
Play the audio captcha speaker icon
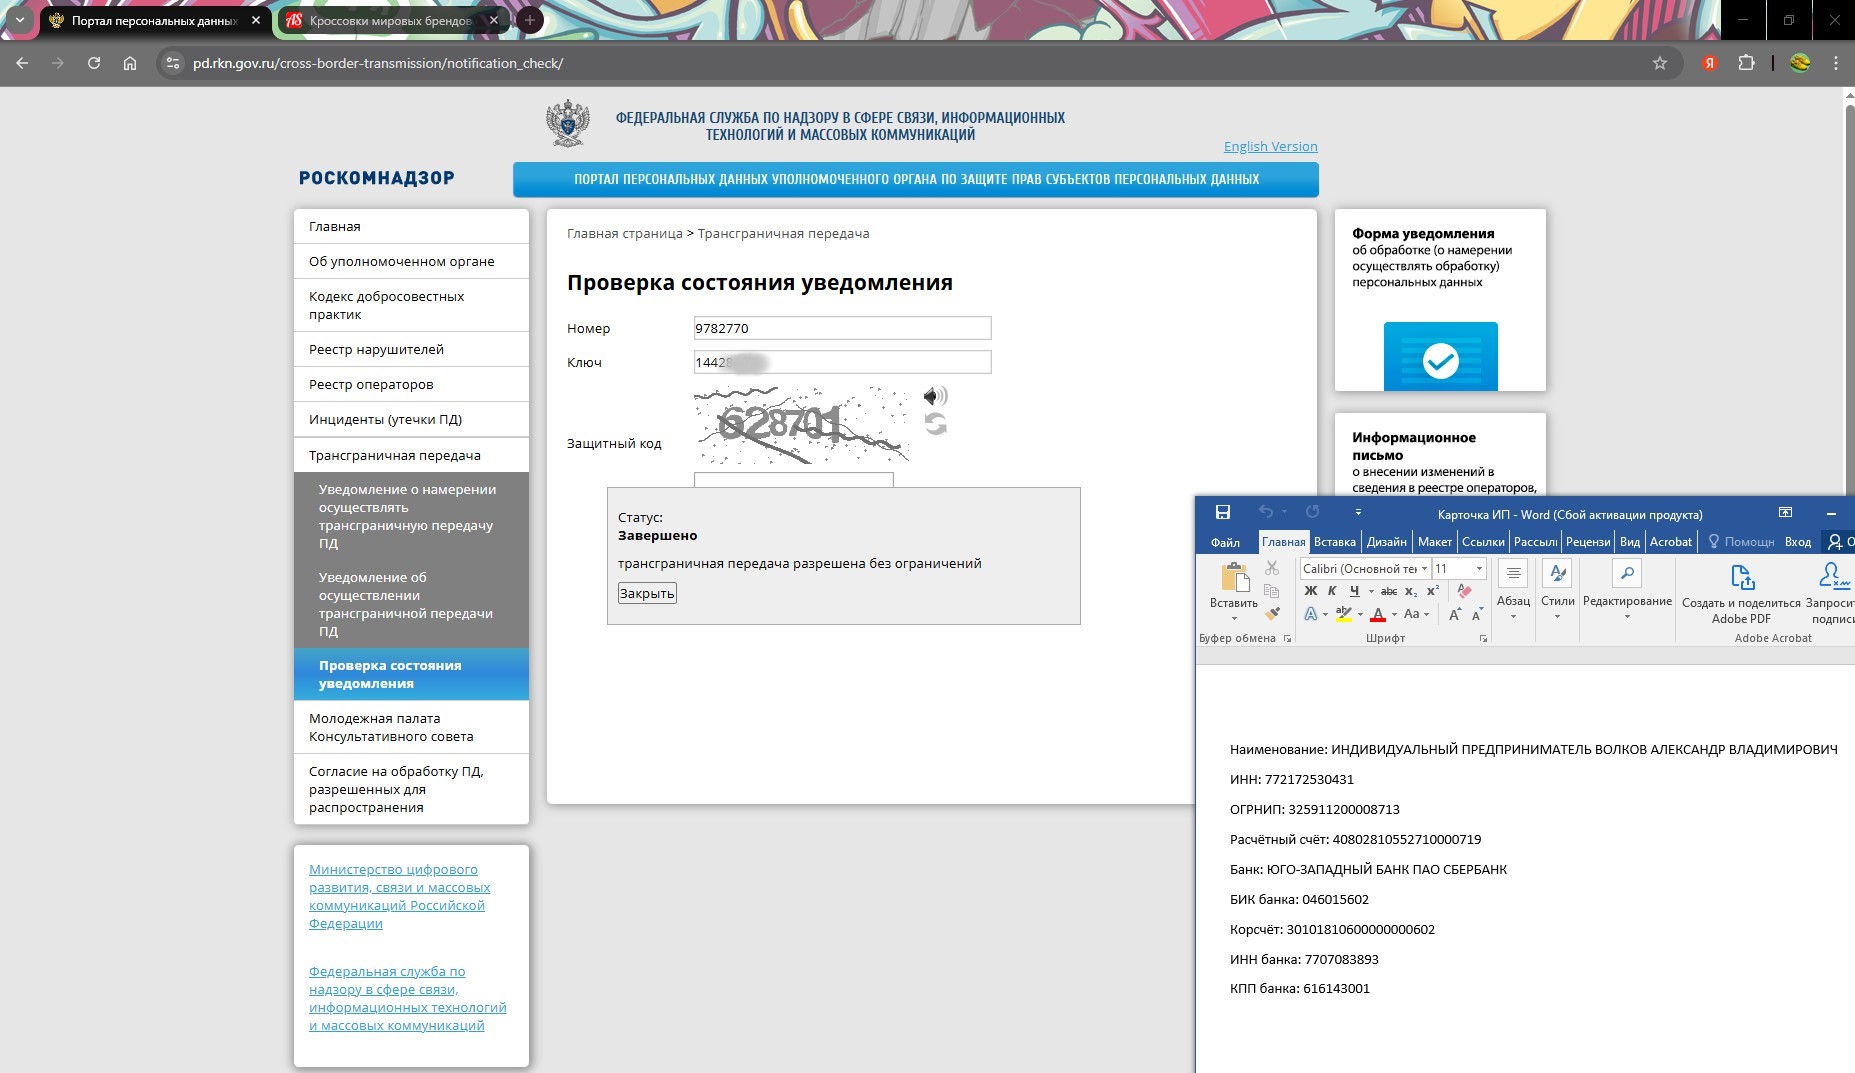click(x=935, y=396)
